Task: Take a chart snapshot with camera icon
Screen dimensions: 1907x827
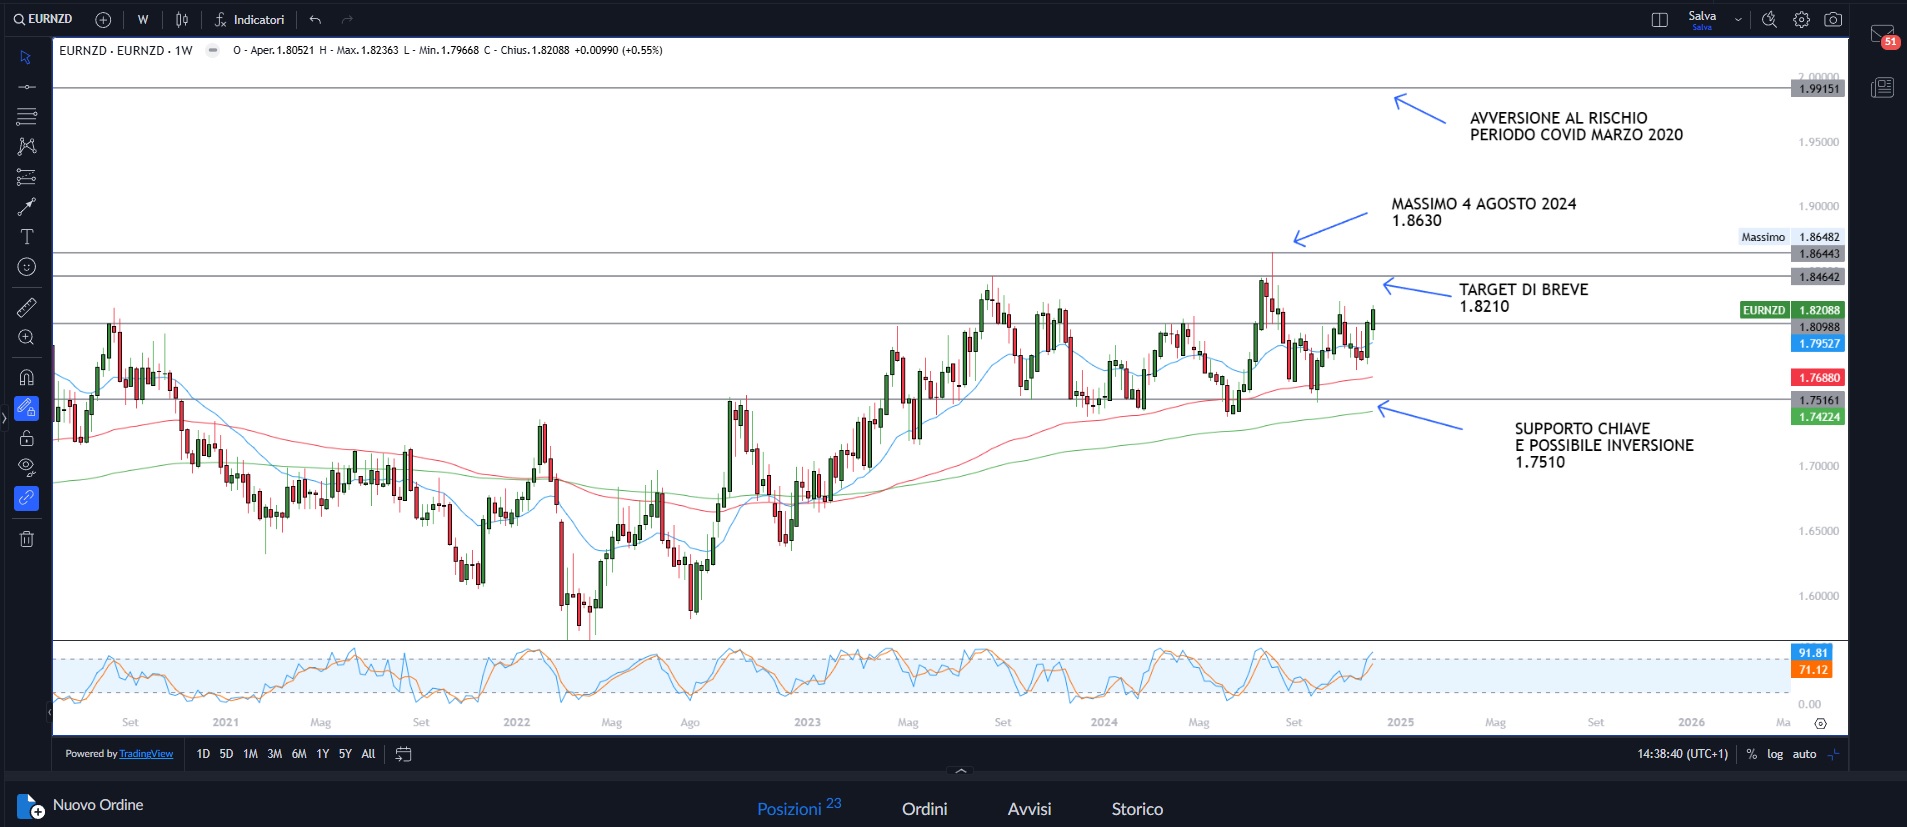Action: tap(1833, 20)
